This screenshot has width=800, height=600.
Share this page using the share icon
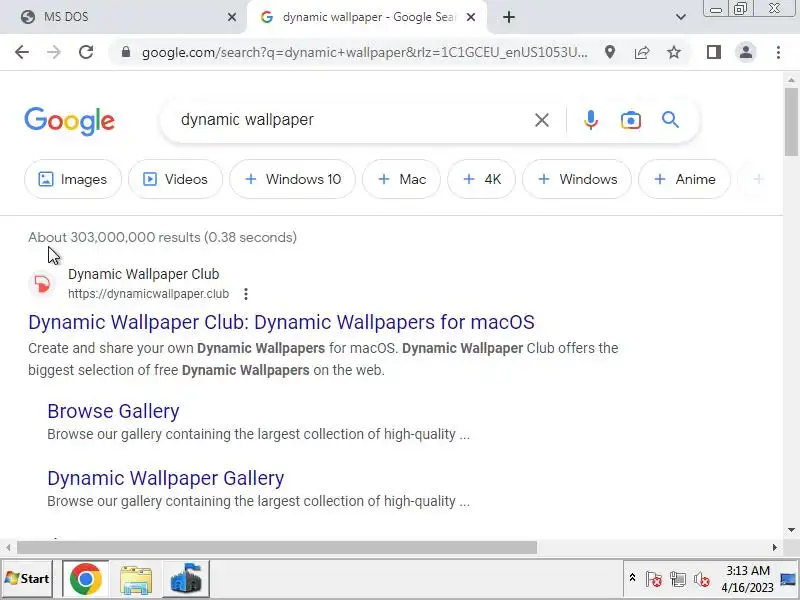(642, 52)
